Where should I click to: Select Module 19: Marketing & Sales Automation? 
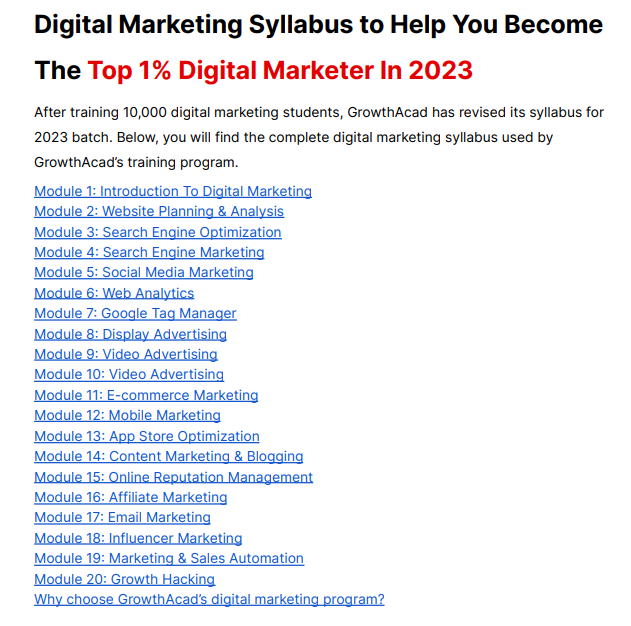169,559
